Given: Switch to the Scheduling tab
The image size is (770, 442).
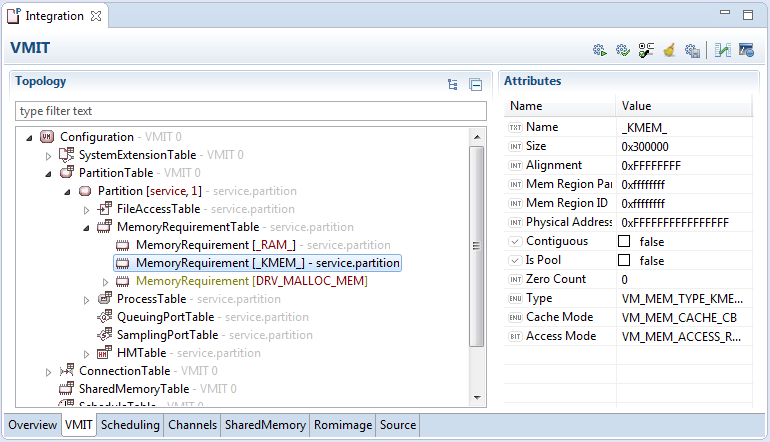Looking at the screenshot, I should point(130,425).
